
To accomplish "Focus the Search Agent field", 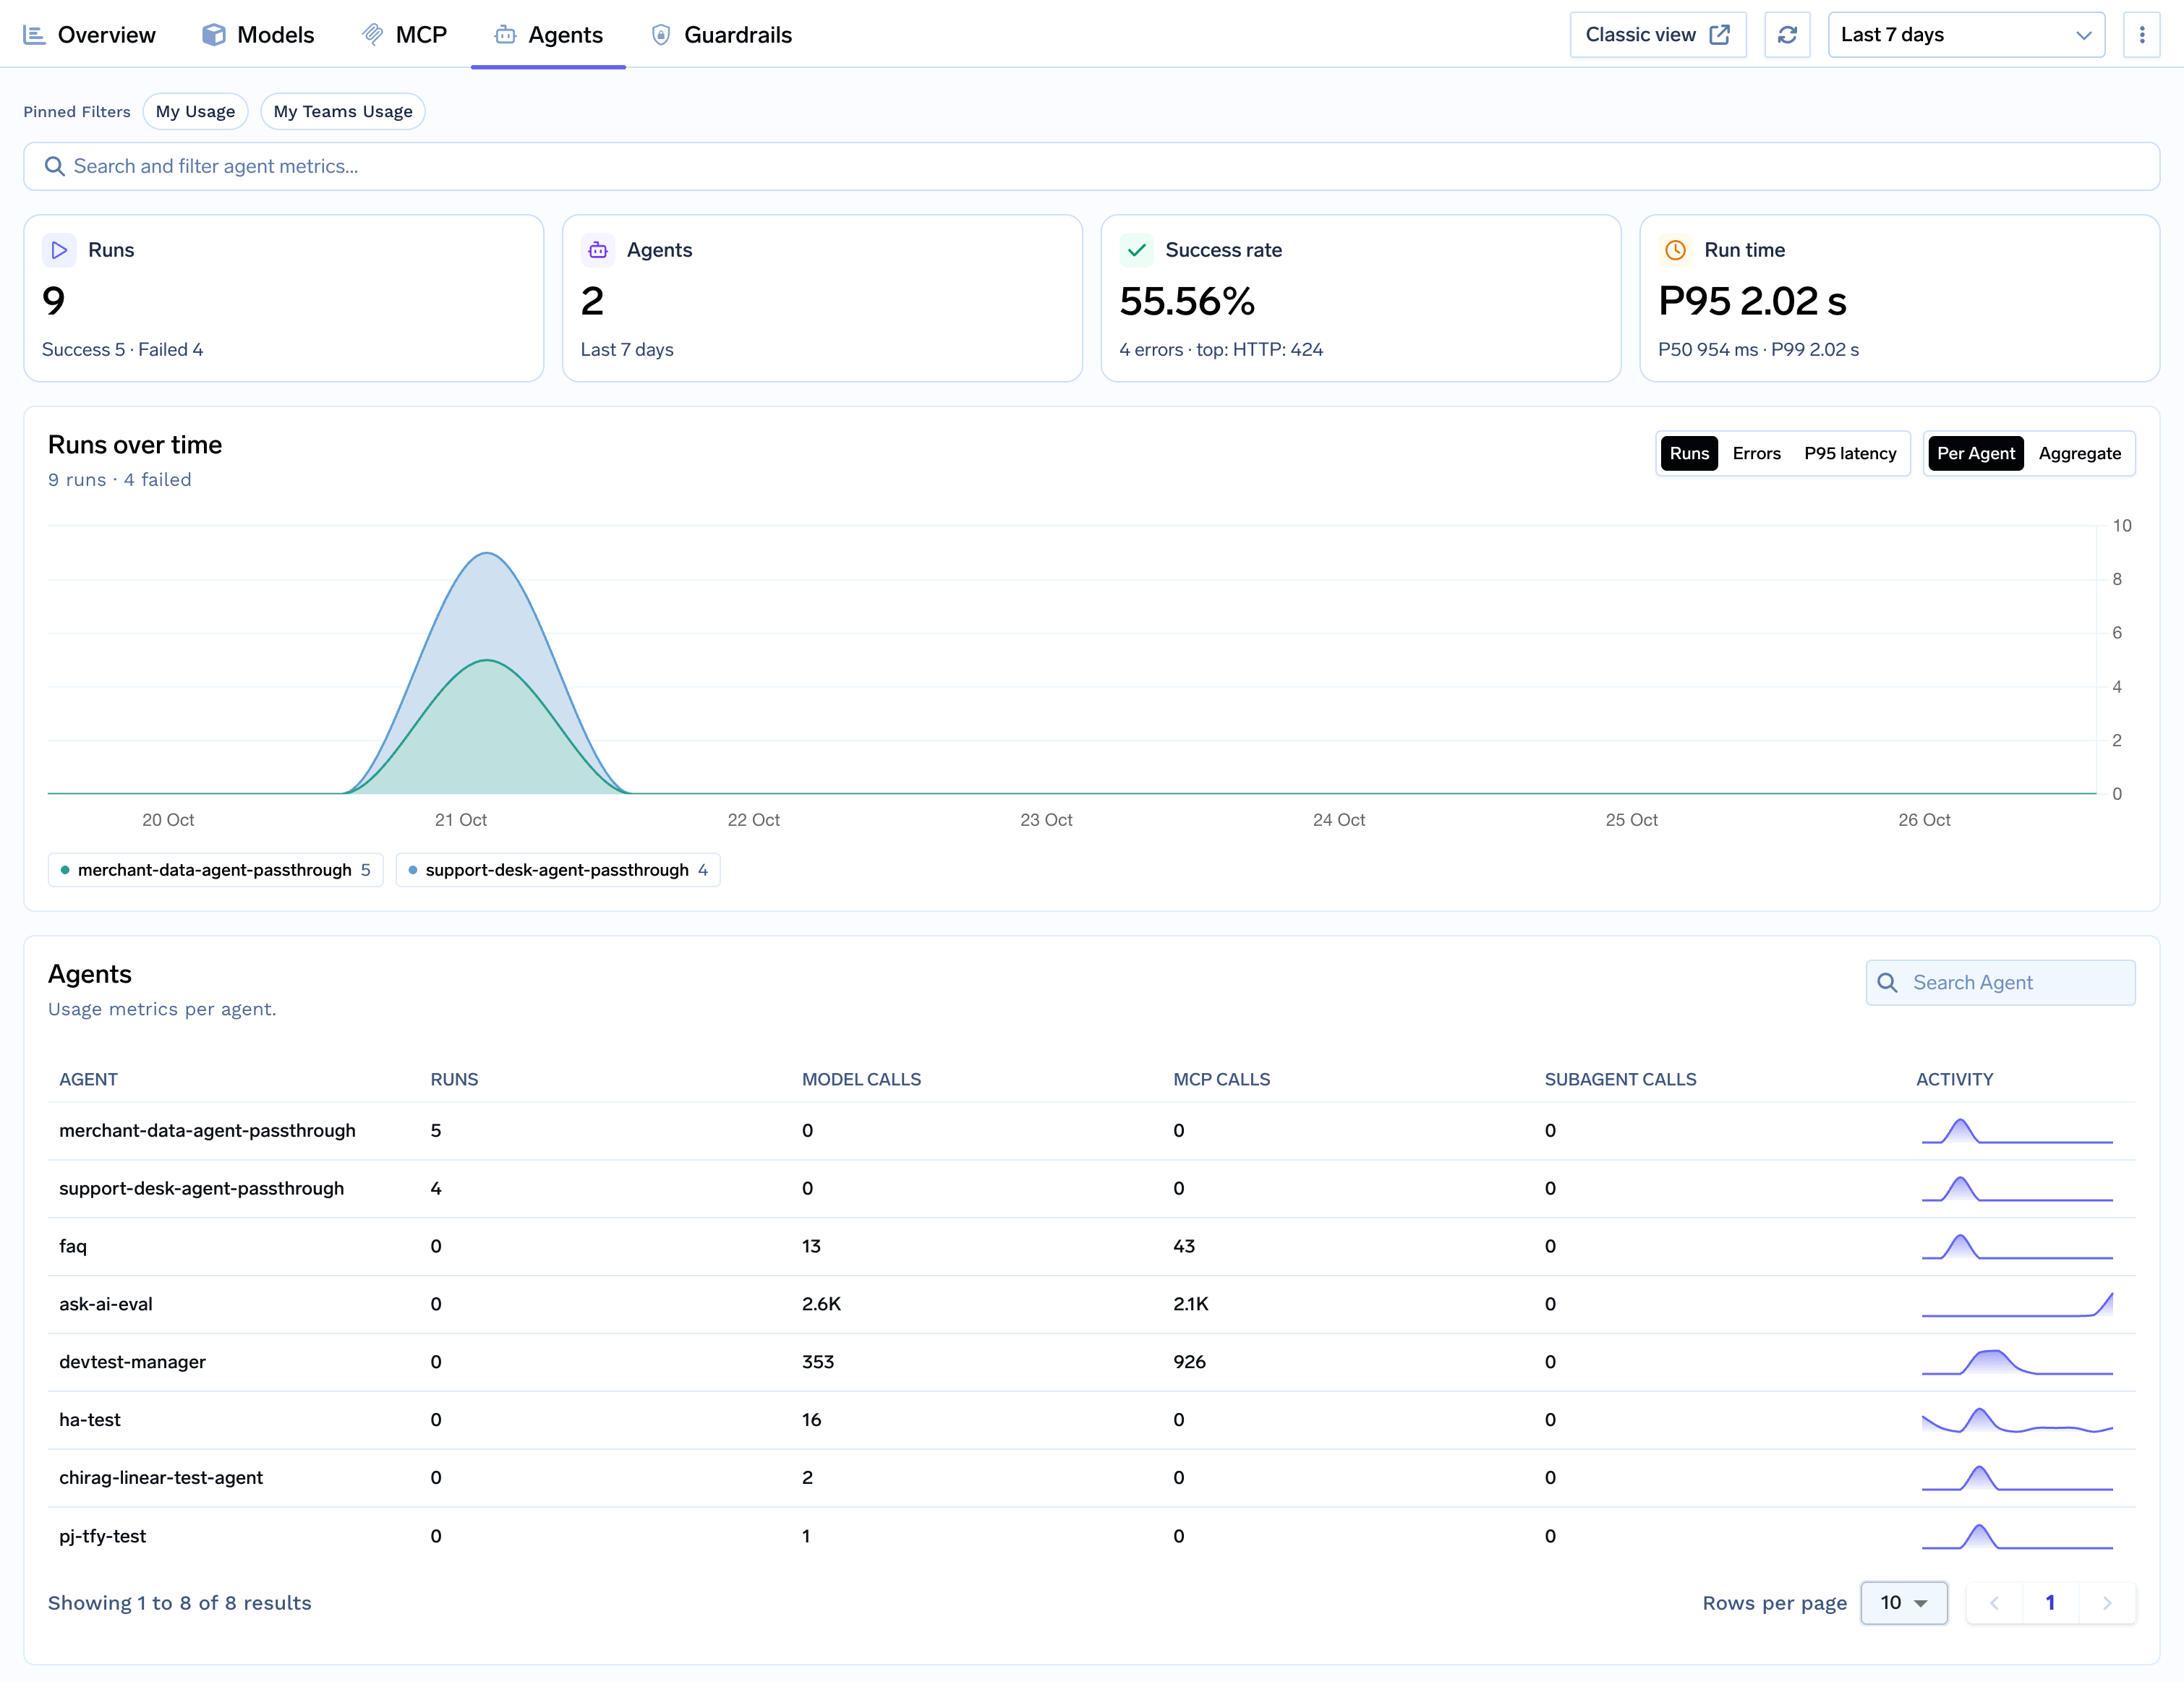I will click(x=2000, y=983).
